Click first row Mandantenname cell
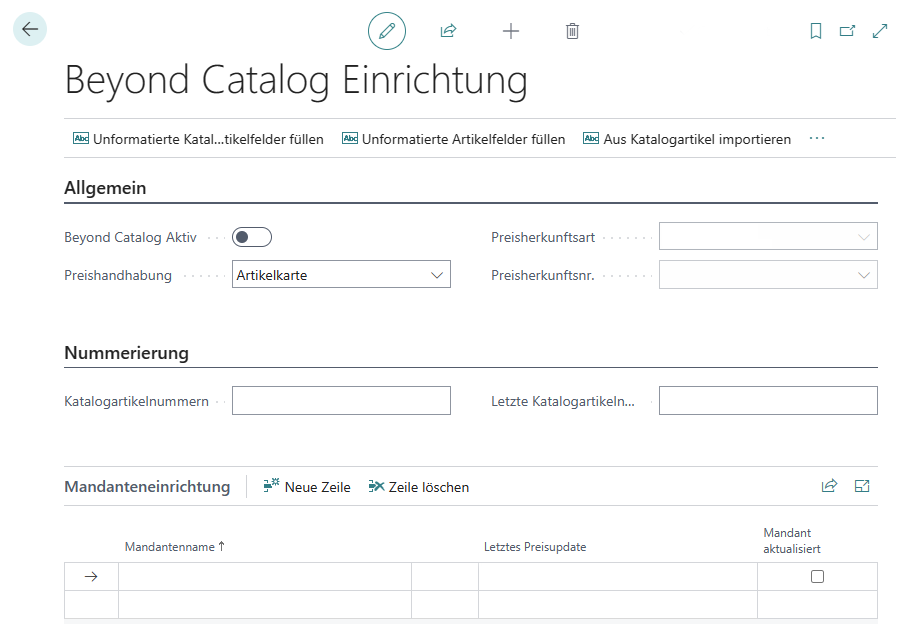 point(265,577)
